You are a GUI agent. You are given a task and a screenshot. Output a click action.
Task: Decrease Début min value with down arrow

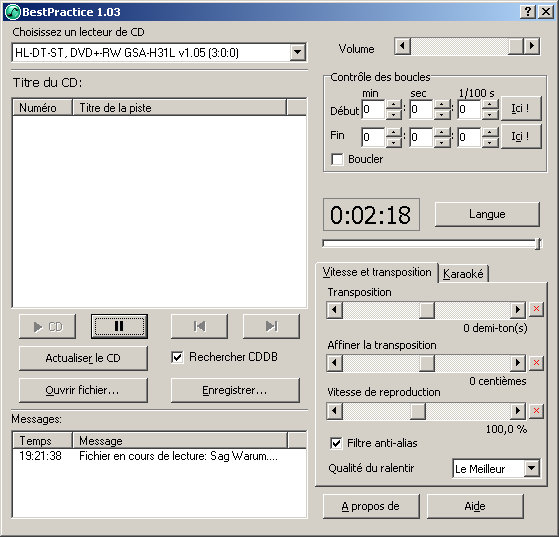(x=394, y=114)
